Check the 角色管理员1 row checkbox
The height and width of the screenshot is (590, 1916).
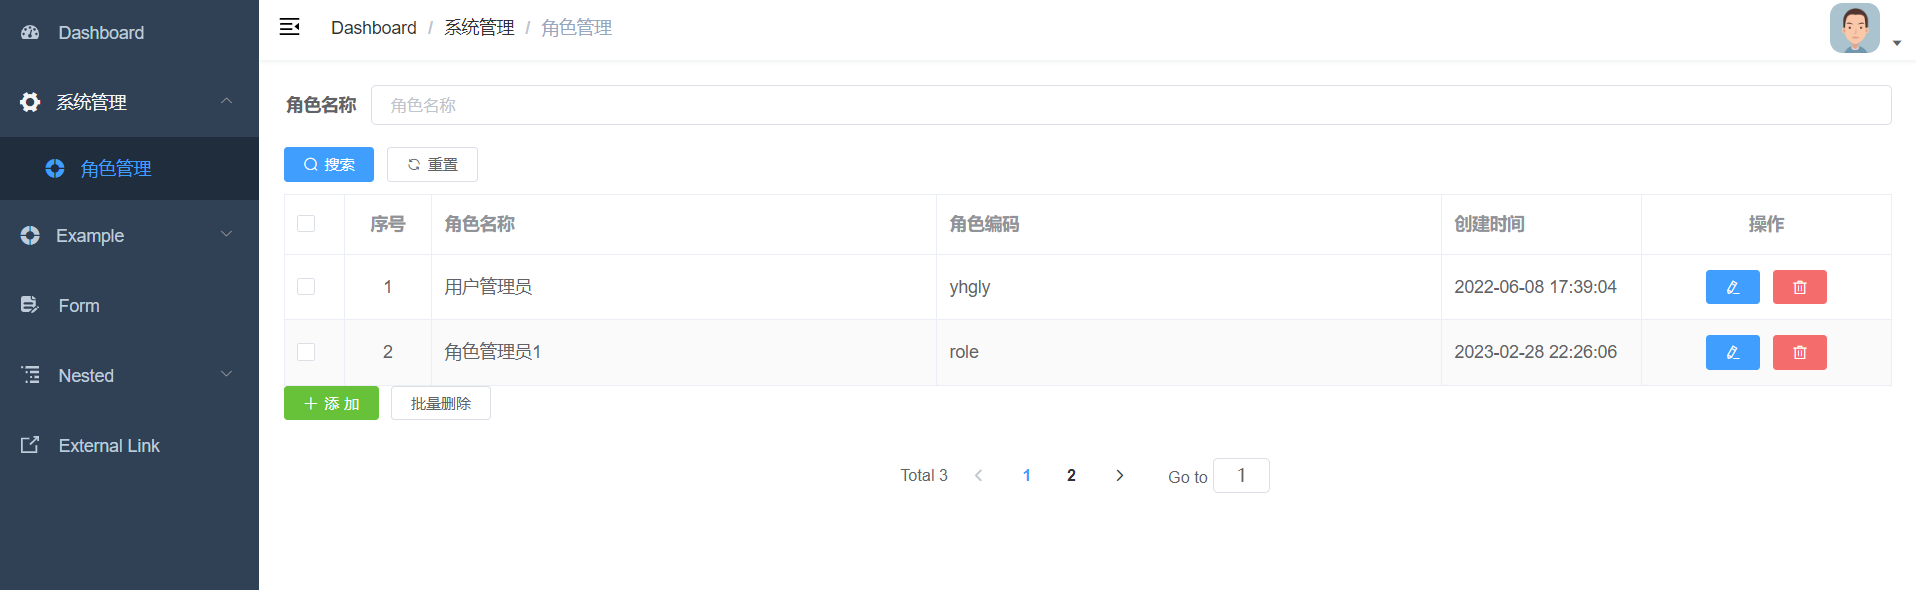click(x=306, y=352)
